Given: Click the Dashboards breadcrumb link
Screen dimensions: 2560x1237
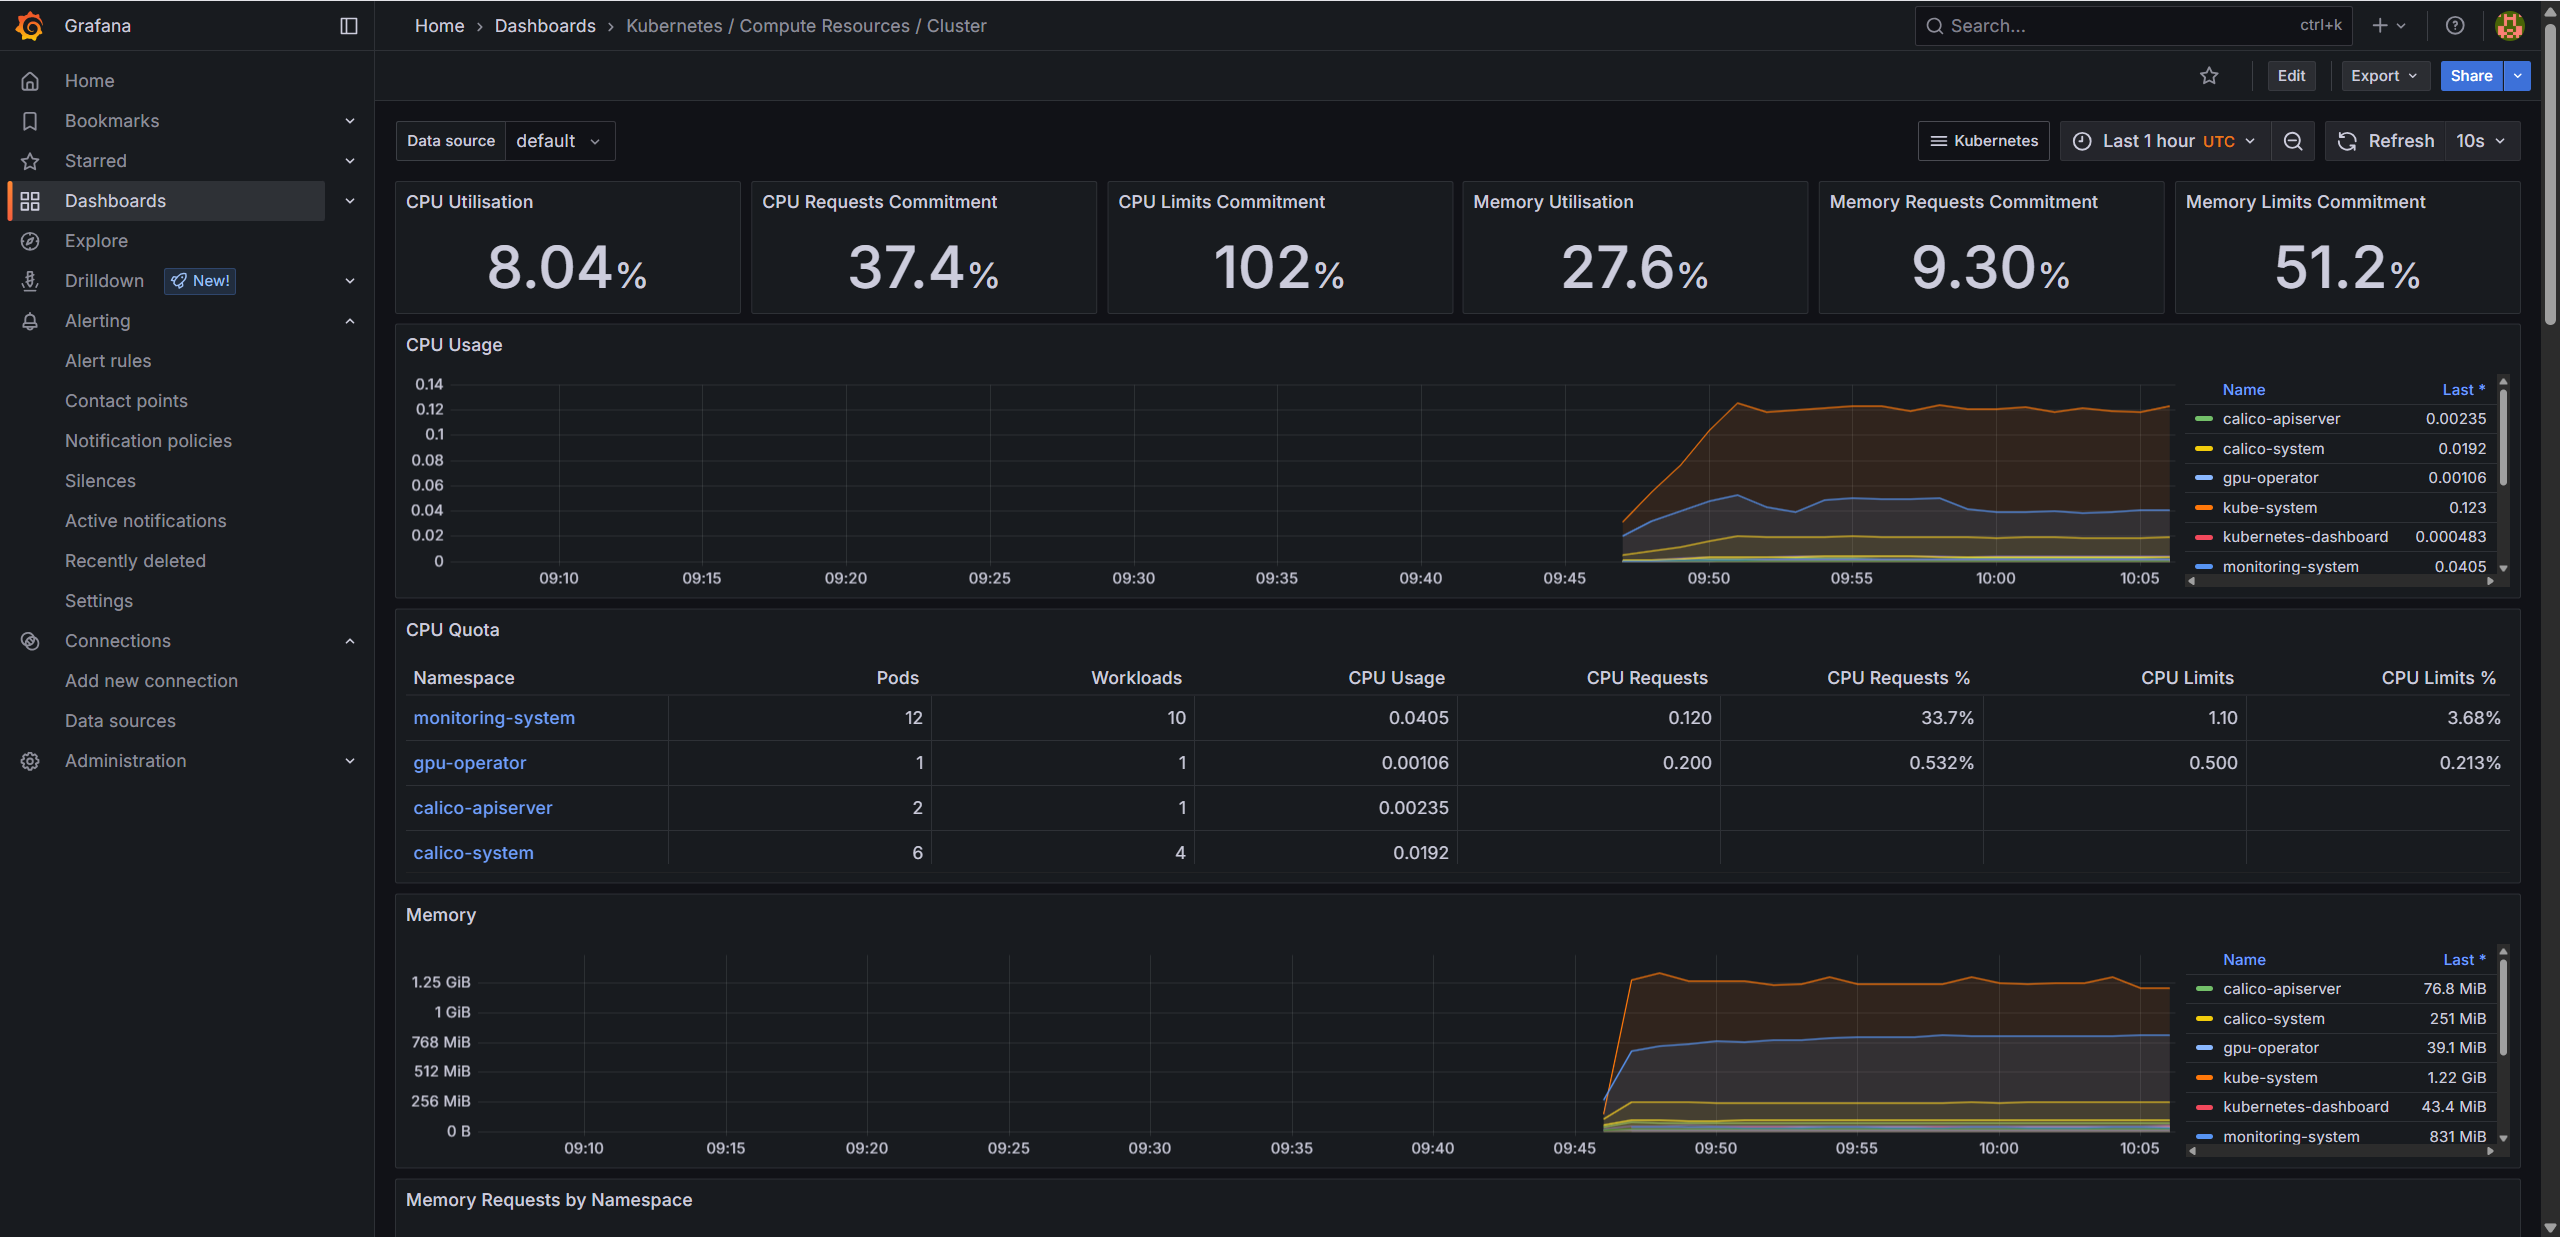Looking at the screenshot, I should click(x=545, y=26).
